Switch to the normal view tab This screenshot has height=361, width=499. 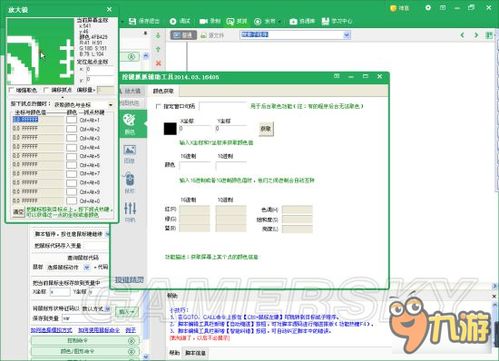pyautogui.click(x=183, y=35)
